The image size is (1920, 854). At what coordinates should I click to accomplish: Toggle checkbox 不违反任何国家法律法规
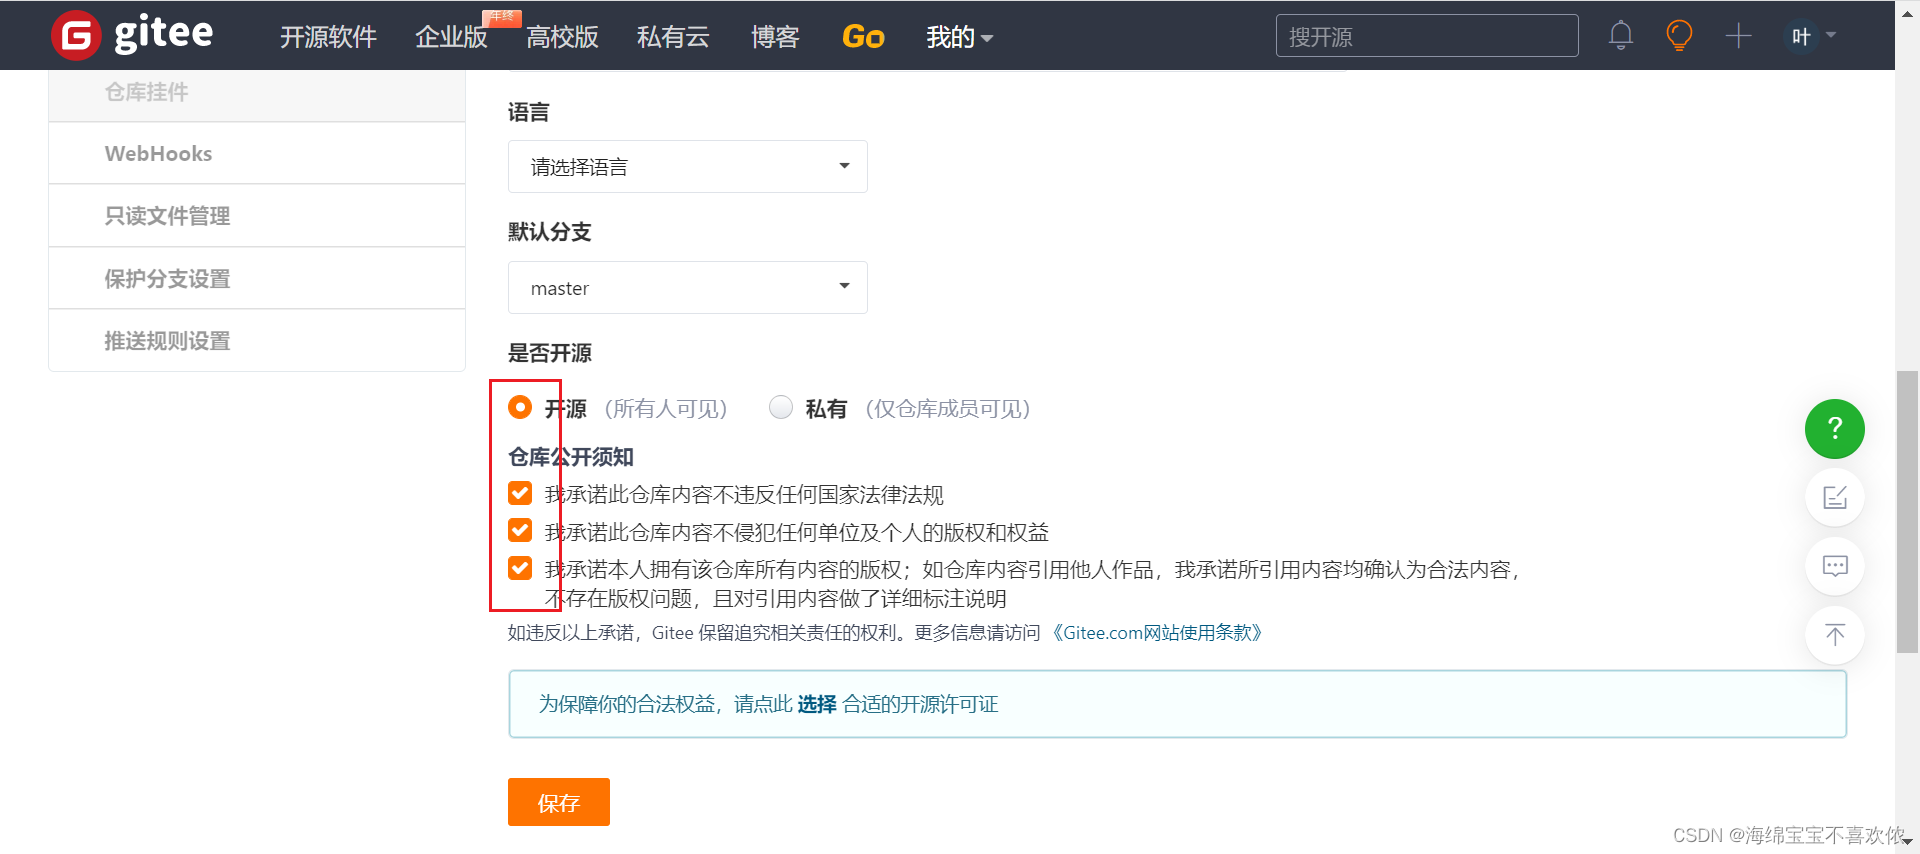pyautogui.click(x=520, y=493)
